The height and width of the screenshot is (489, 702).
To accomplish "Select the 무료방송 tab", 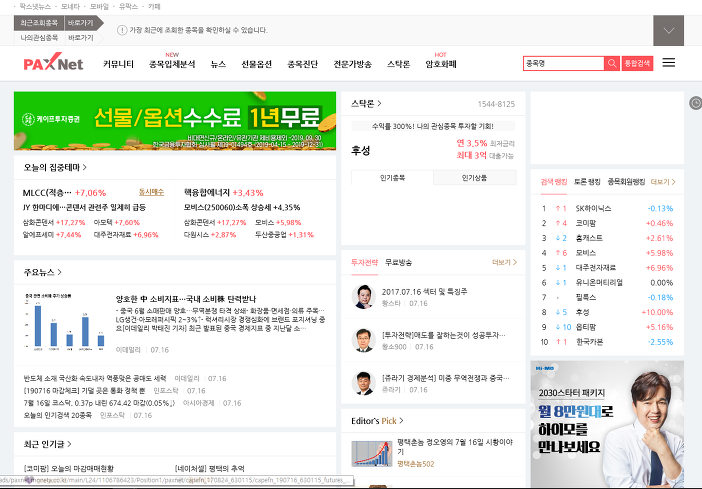I will 398,262.
